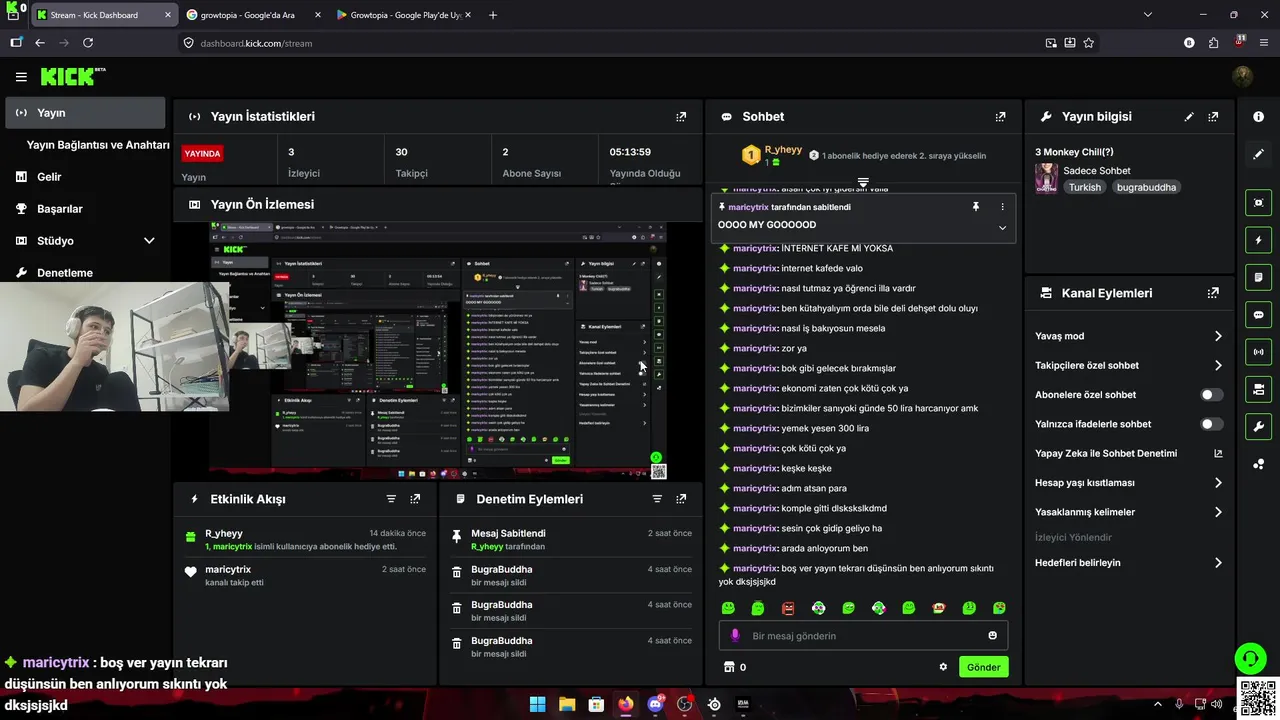Pop out the Yayın İstatistikleri panel
Image resolution: width=1280 pixels, height=720 pixels.
[x=681, y=117]
